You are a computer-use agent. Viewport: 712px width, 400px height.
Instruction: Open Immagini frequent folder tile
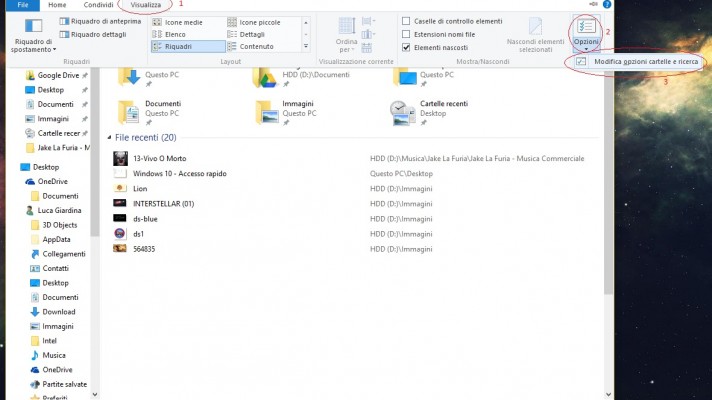(286, 111)
